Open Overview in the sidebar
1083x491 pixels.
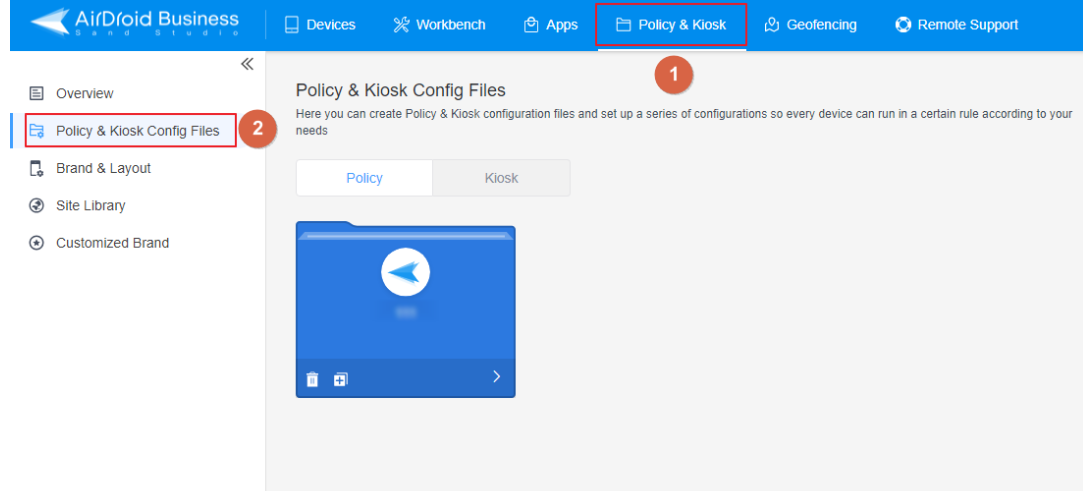[x=72, y=93]
